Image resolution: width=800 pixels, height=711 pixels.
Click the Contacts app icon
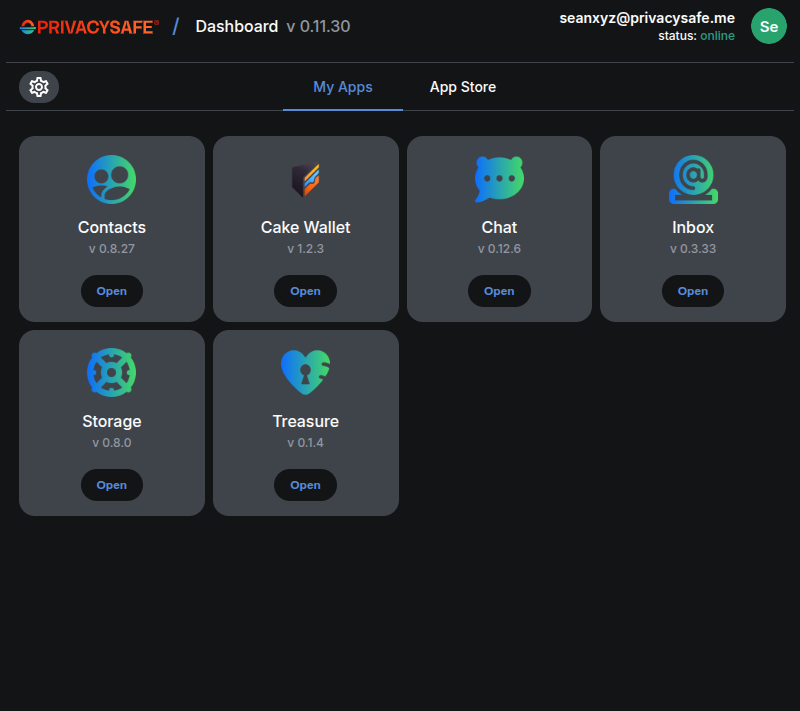pyautogui.click(x=112, y=180)
